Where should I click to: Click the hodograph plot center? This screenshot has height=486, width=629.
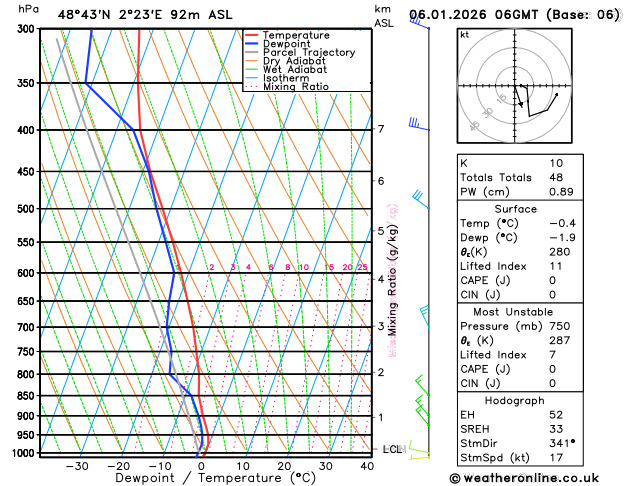(x=515, y=86)
